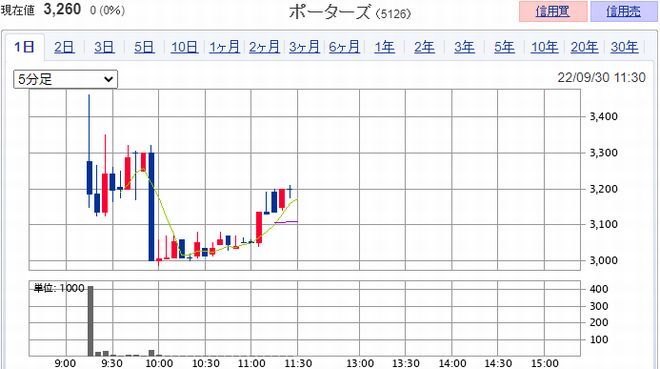Click the 14:00 time axis label

coord(452,363)
